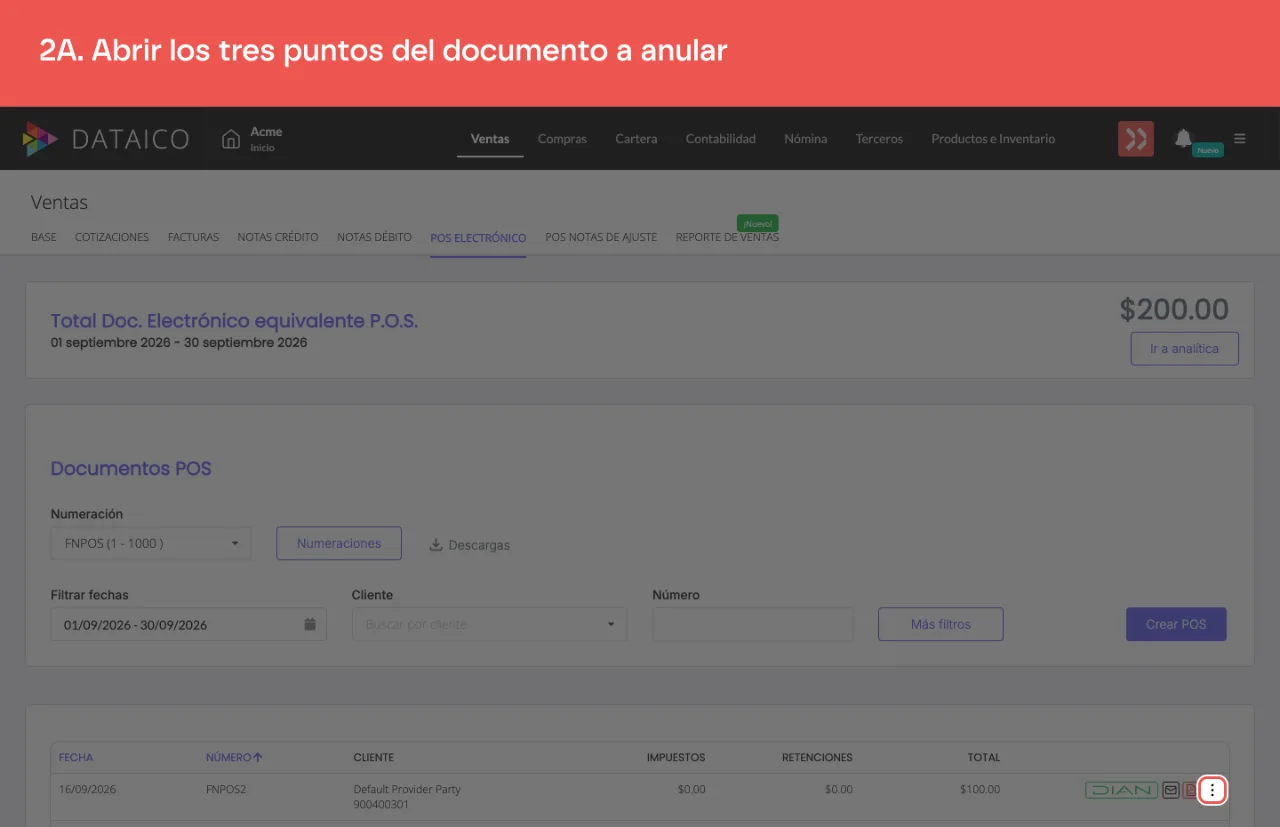Click the Dataico logo

tap(106, 139)
